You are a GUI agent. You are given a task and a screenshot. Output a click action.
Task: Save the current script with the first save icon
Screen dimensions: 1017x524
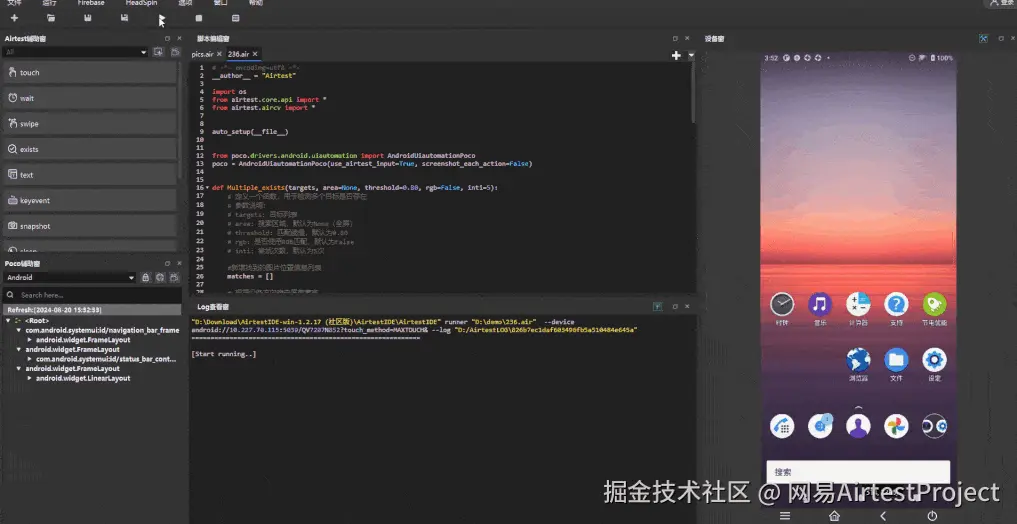pyautogui.click(x=88, y=18)
